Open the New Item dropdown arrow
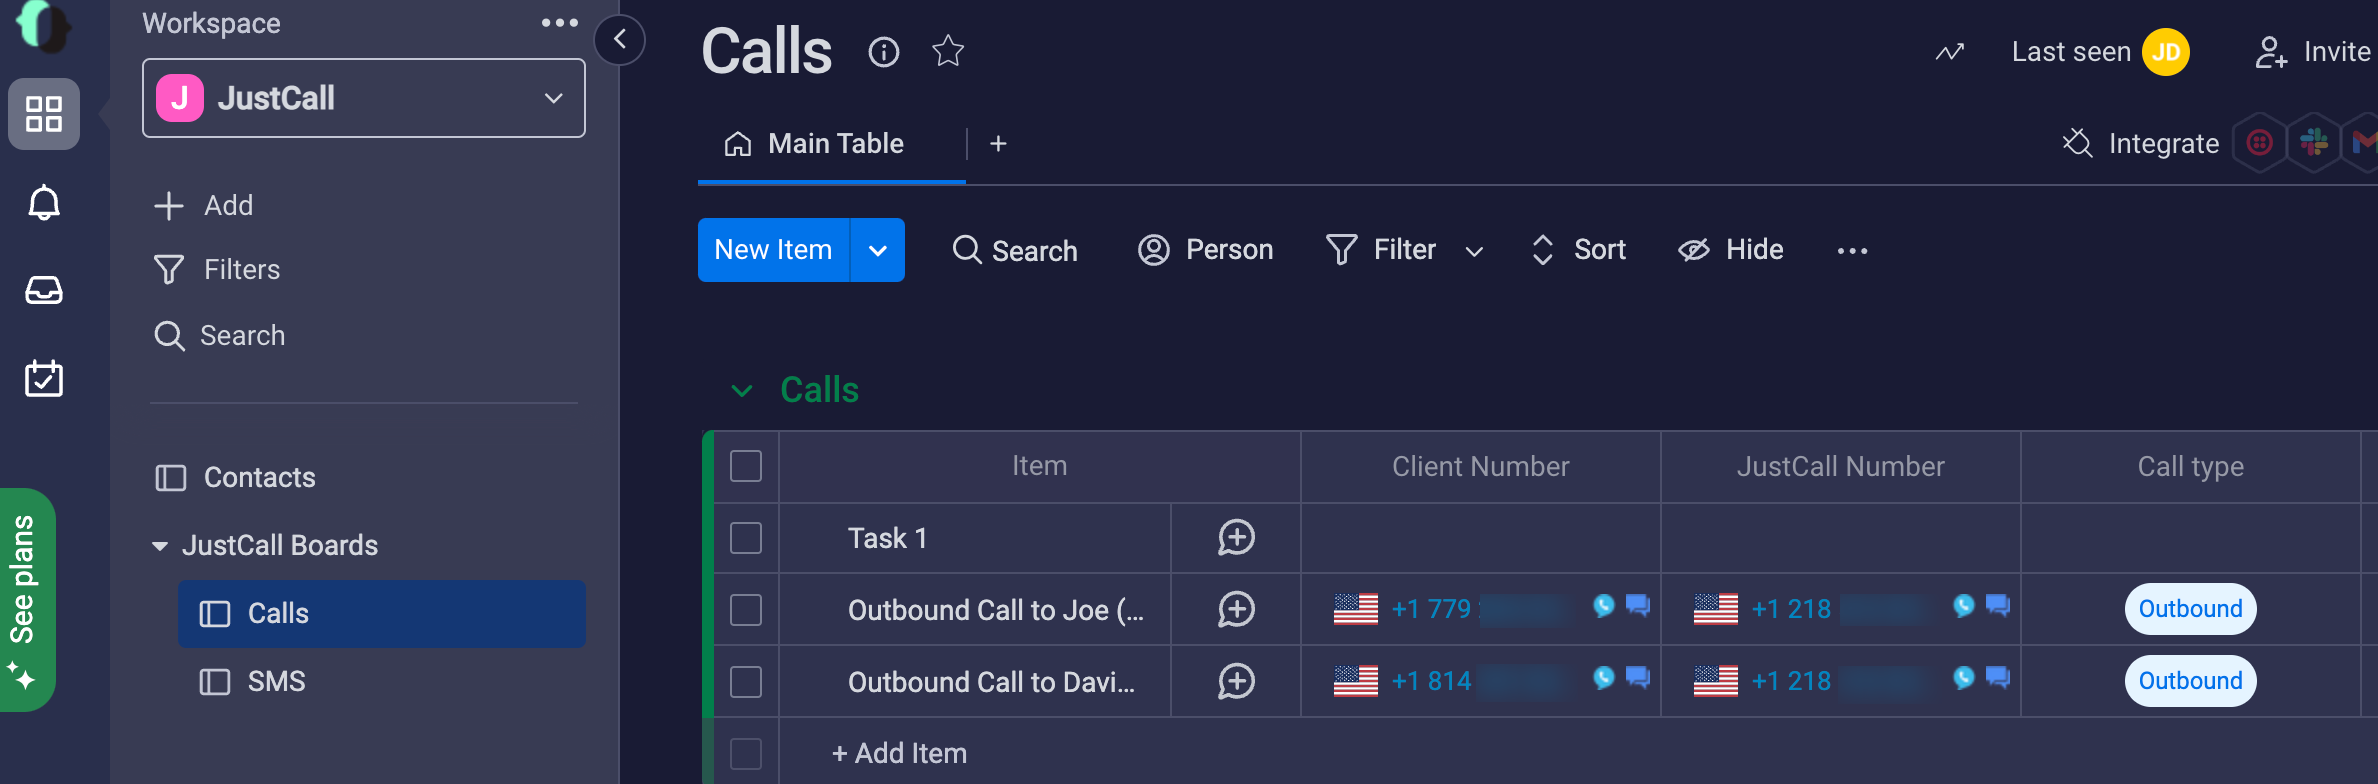The width and height of the screenshot is (2378, 784). click(878, 250)
